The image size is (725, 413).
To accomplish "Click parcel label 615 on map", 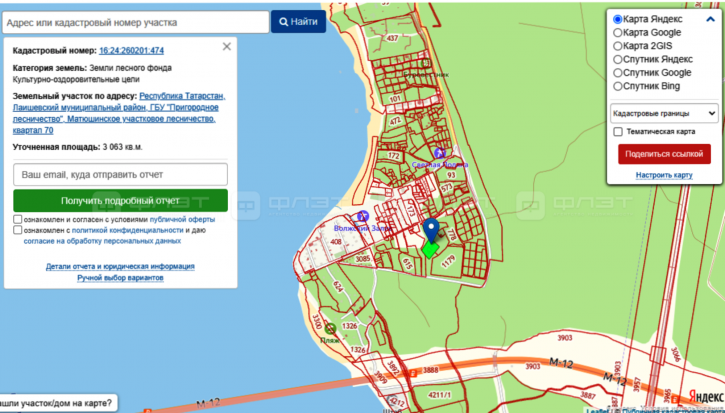I will [408, 264].
